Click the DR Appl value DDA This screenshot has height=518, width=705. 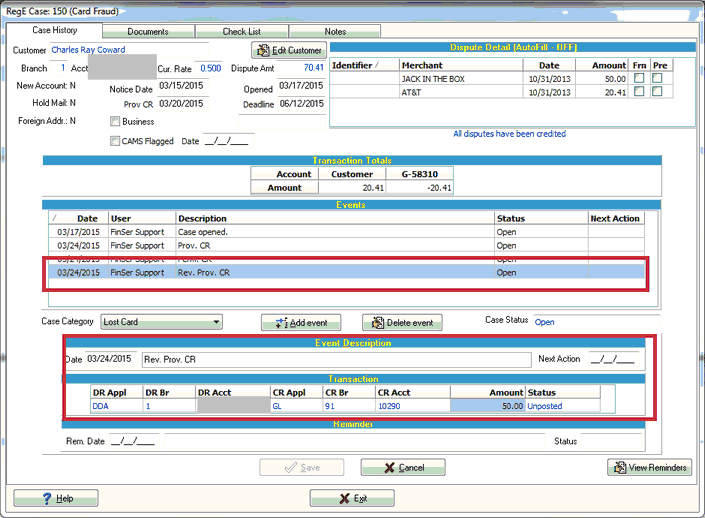point(116,406)
